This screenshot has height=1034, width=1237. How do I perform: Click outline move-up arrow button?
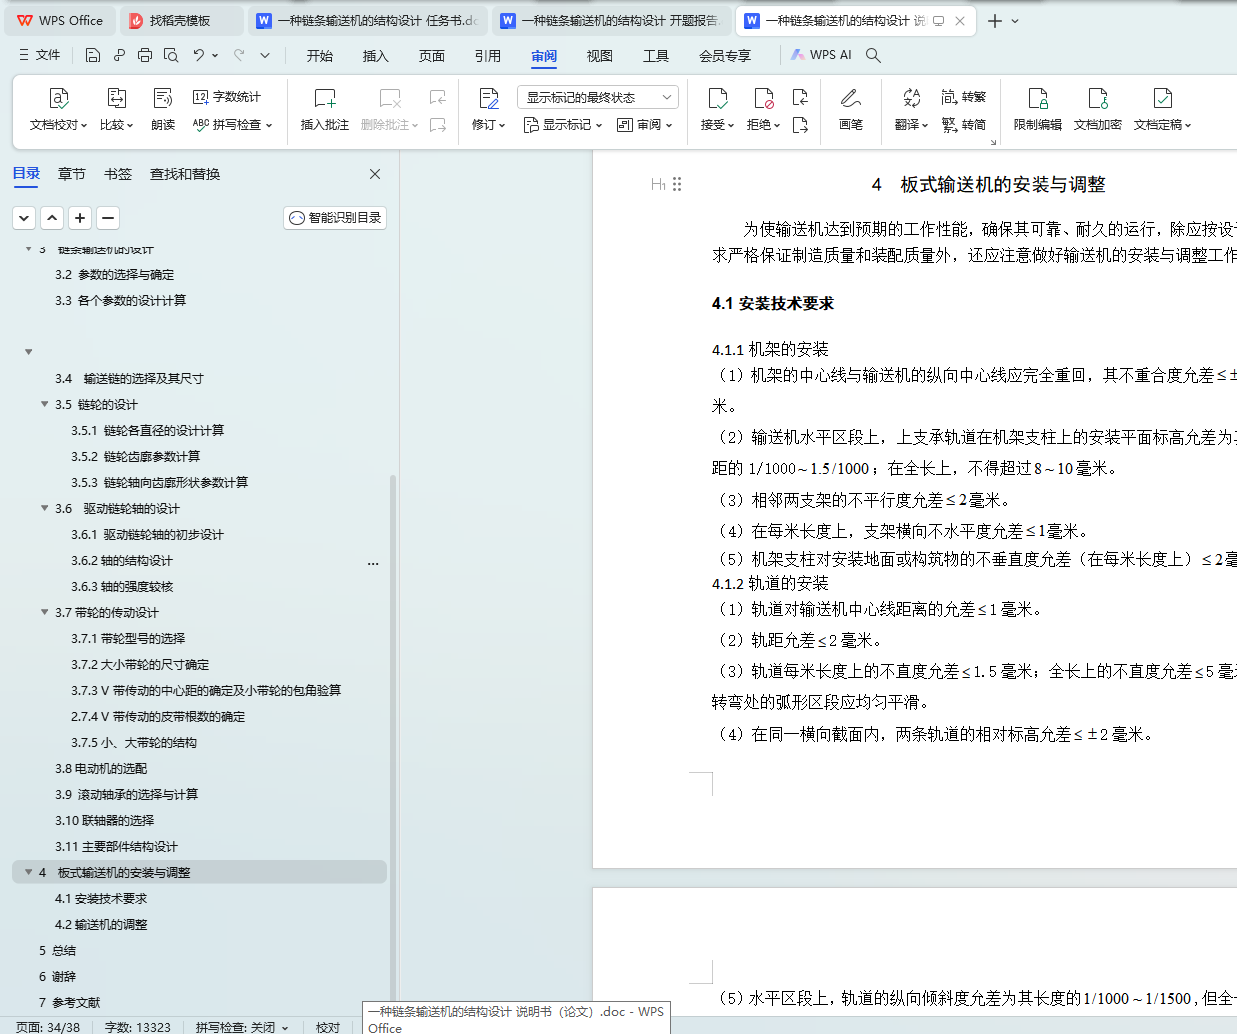pyautogui.click(x=52, y=217)
